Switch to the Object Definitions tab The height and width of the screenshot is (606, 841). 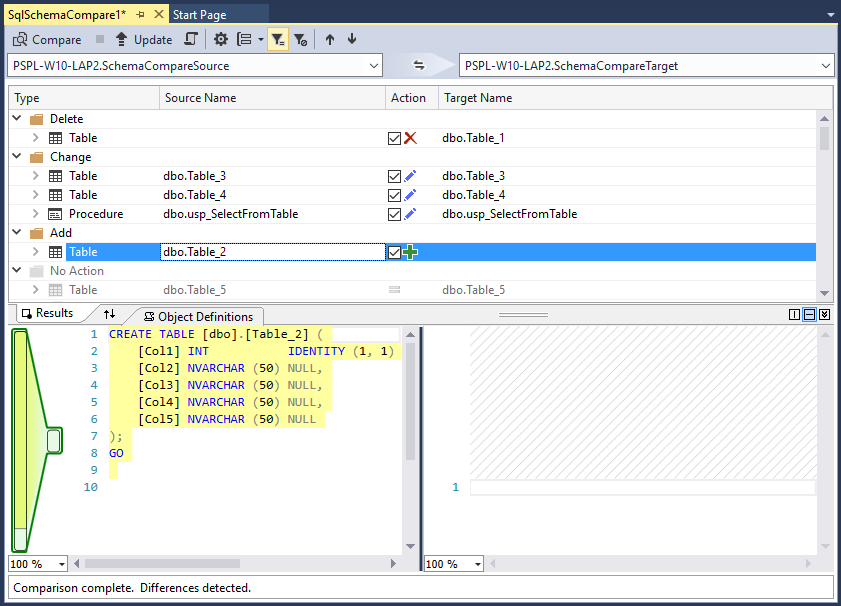[200, 316]
